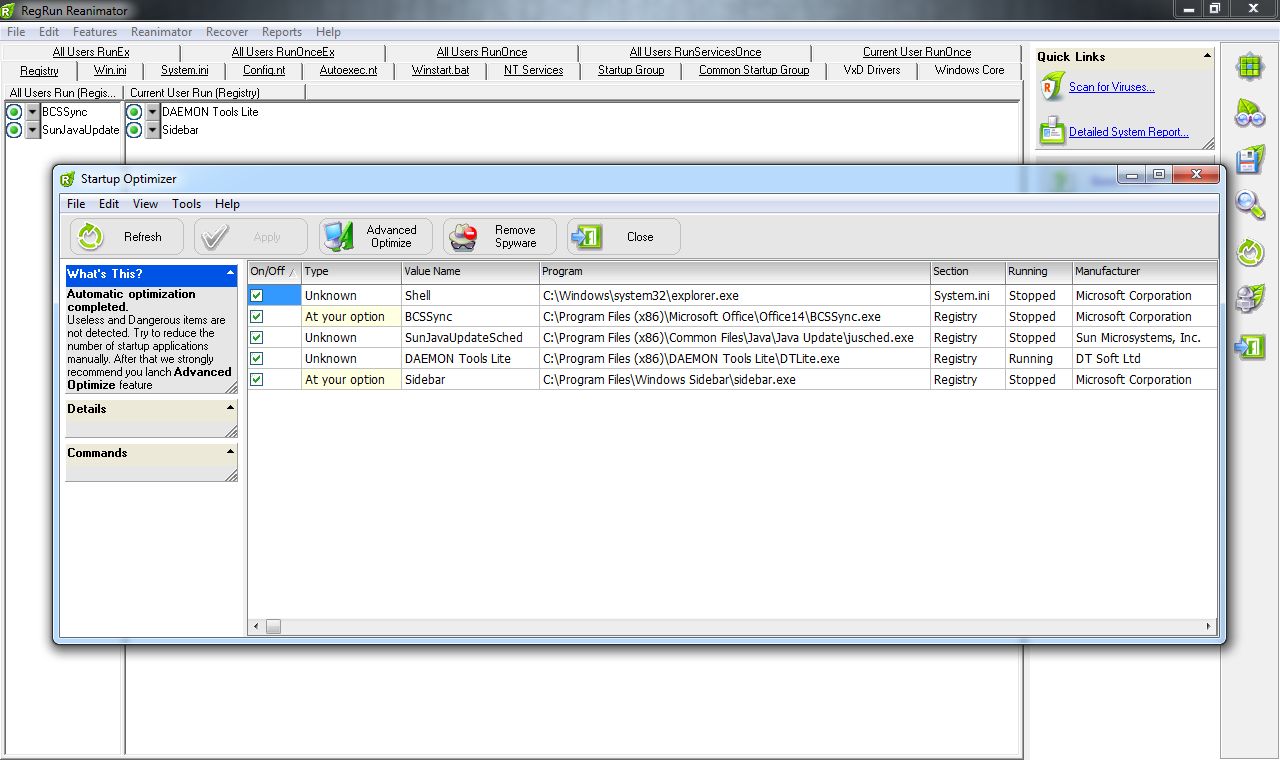Click the Refresh button
The height and width of the screenshot is (760, 1280).
tap(126, 237)
